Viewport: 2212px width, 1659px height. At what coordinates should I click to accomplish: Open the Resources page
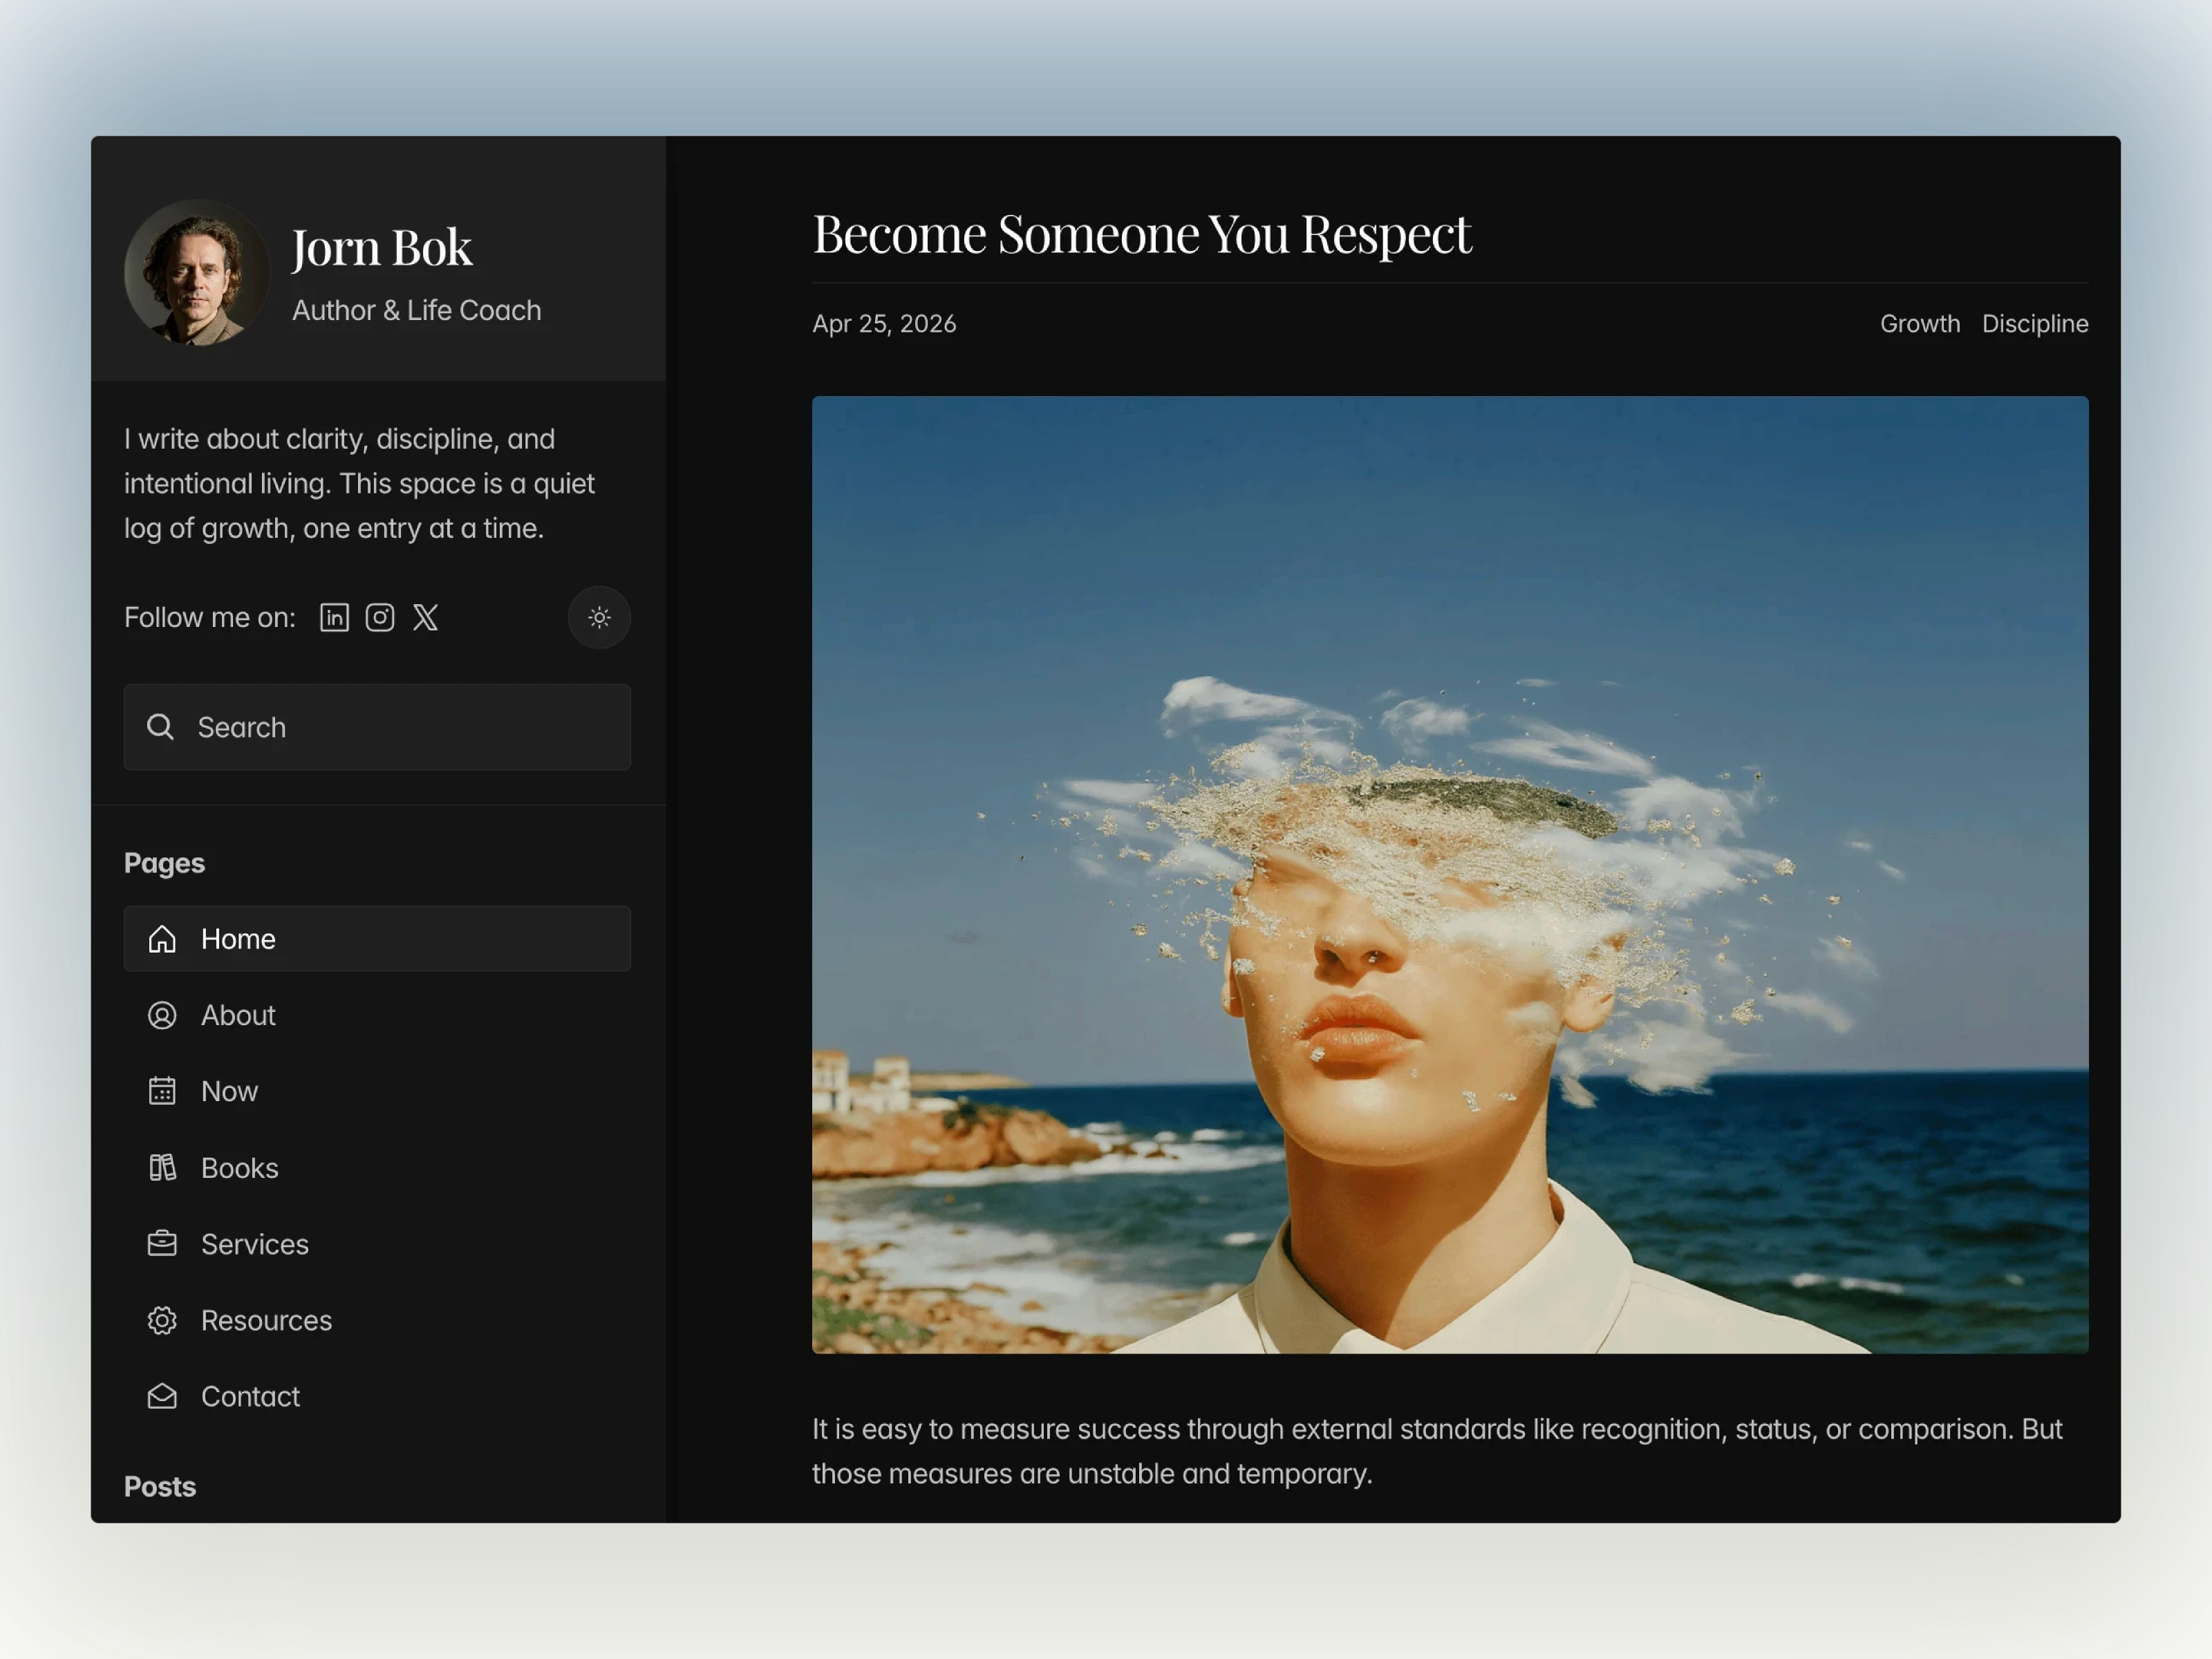click(x=377, y=1320)
